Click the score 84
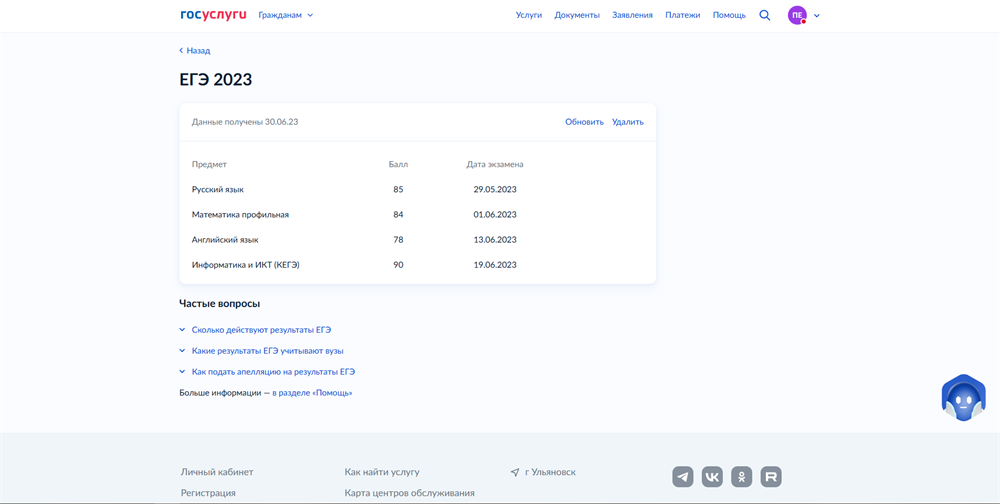 399,214
